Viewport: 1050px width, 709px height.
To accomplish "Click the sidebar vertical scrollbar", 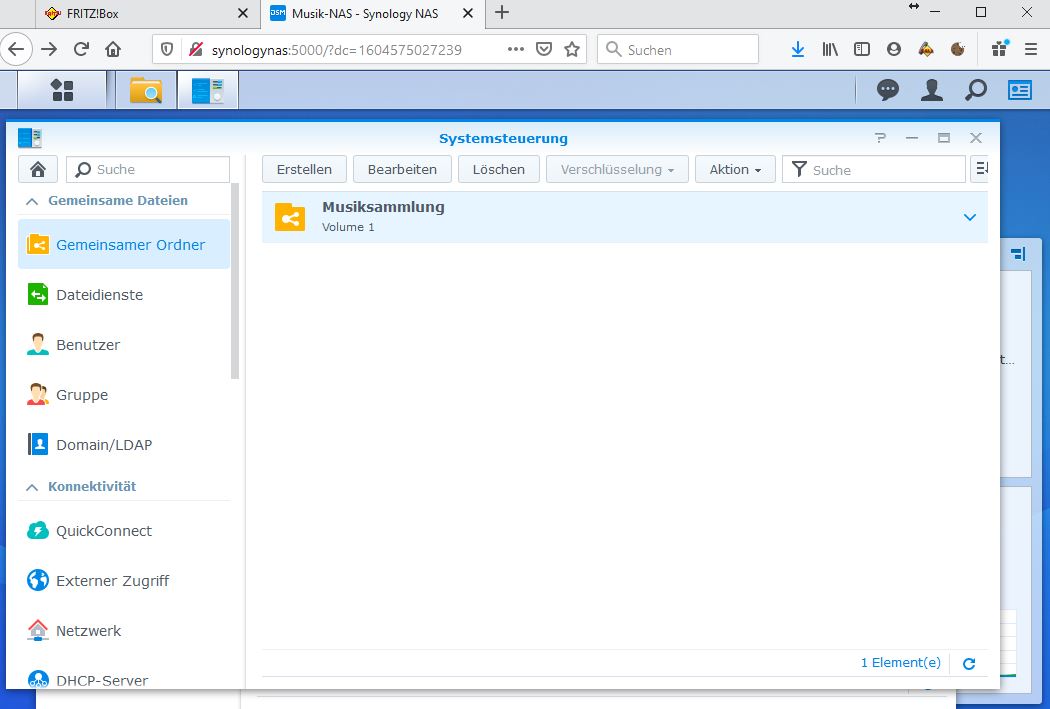I will [x=235, y=281].
